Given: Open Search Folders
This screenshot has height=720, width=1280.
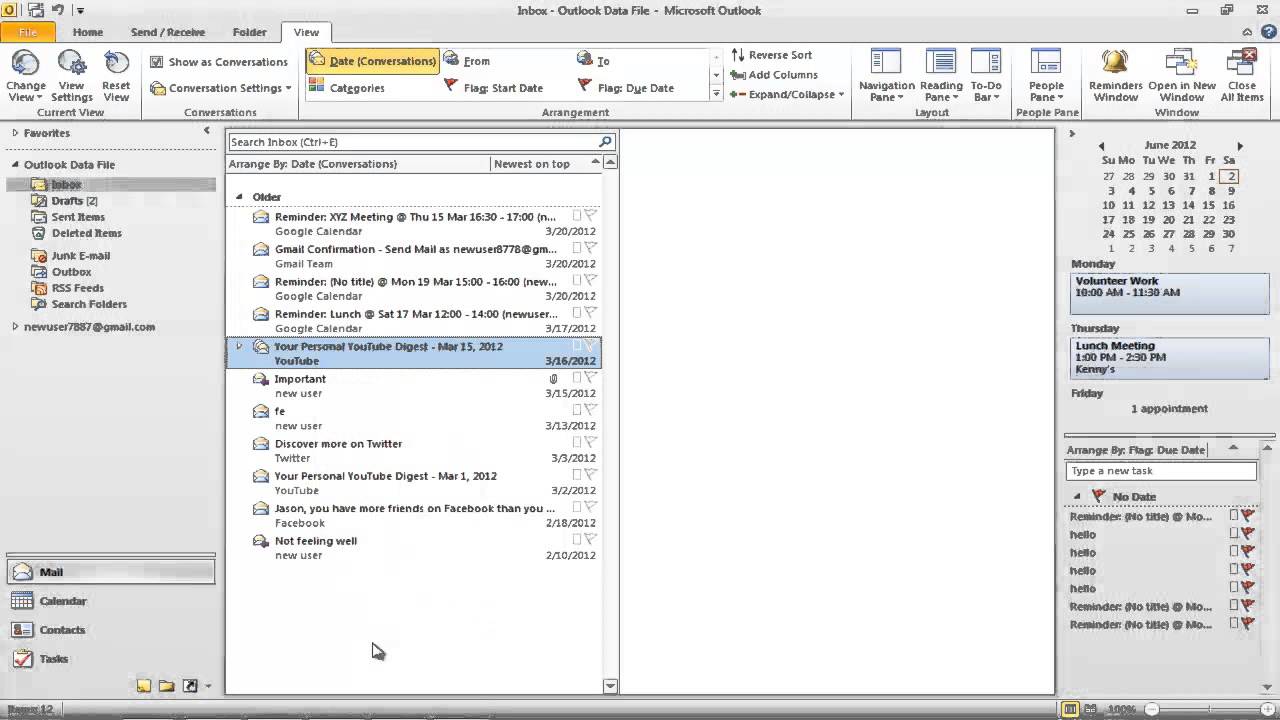Looking at the screenshot, I should pyautogui.click(x=88, y=304).
